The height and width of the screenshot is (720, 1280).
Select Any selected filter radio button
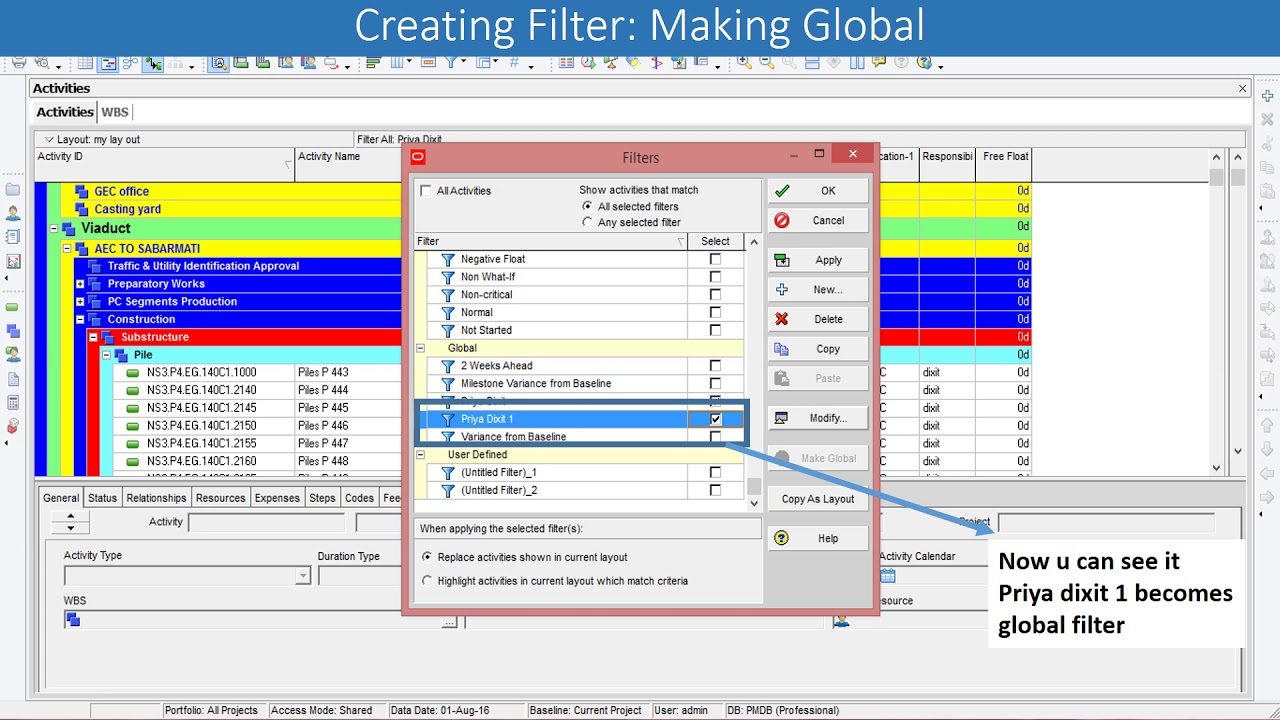pyautogui.click(x=587, y=222)
